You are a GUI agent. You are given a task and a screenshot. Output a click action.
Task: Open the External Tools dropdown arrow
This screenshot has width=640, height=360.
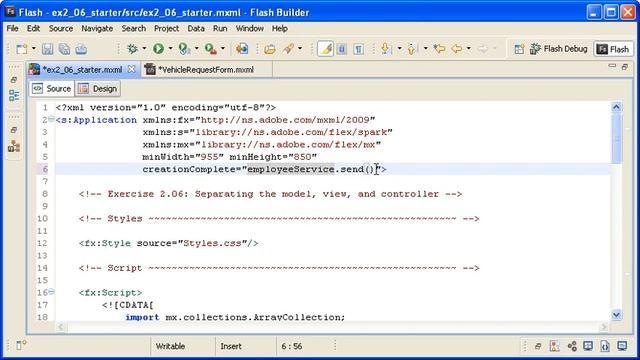point(223,49)
